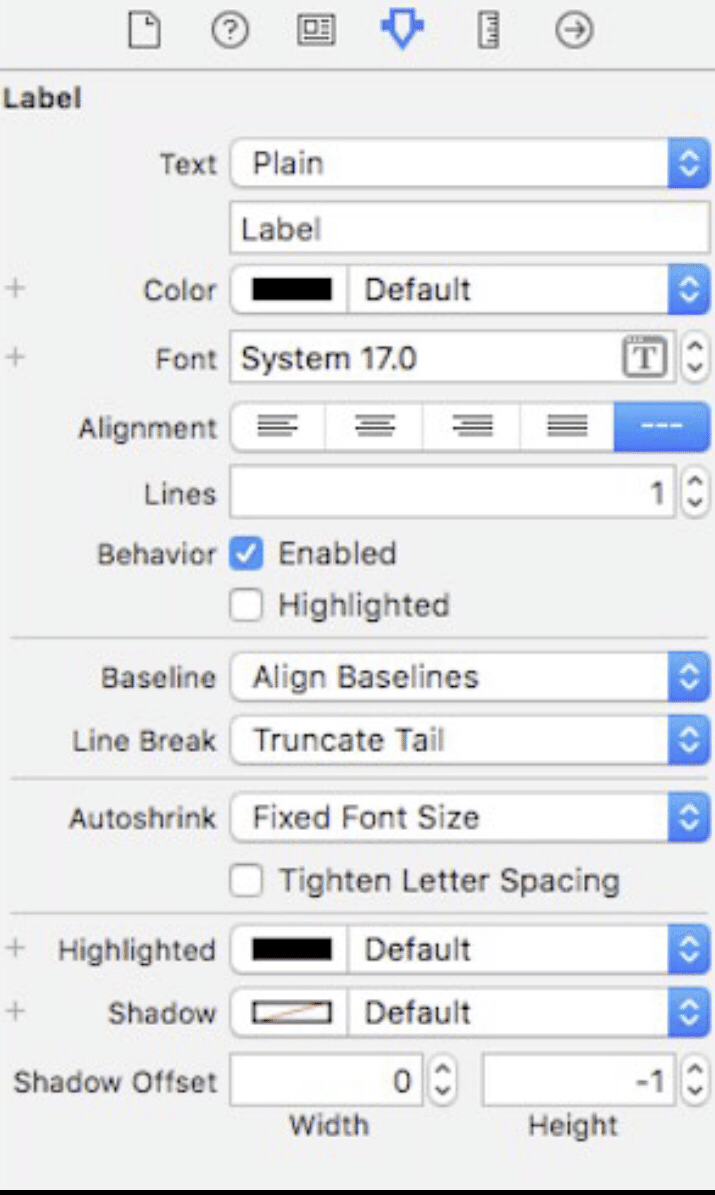
Task: Open the Connections inspector arrow icon
Action: point(573,30)
